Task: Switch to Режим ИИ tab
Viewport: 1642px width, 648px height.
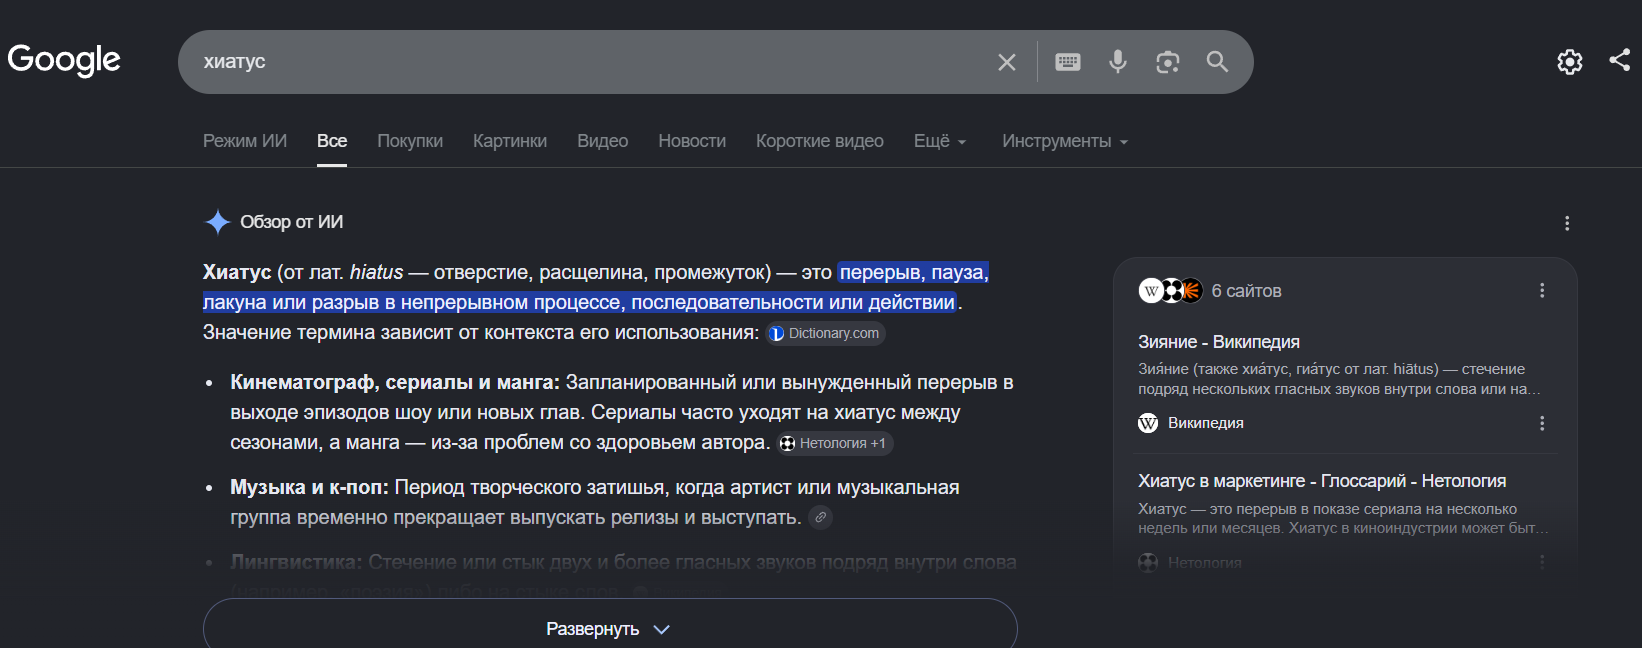Action: click(x=245, y=141)
